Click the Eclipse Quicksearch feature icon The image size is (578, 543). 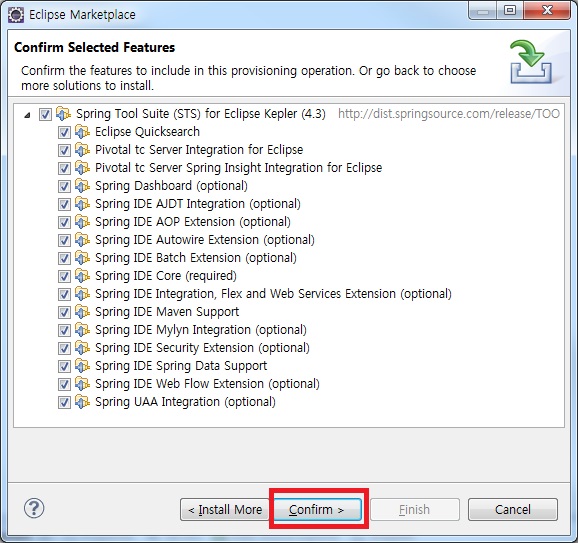[x=82, y=132]
